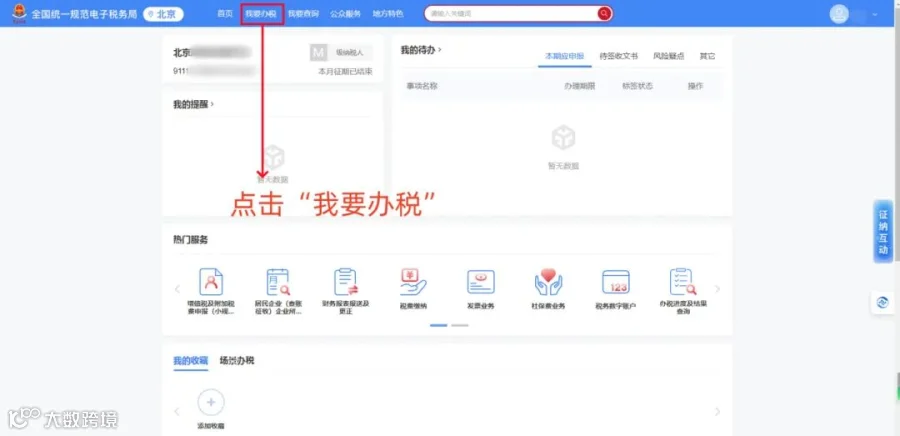Viewport: 900px width, 436px height.
Task: Select the 本期应申报 tab
Action: tap(565, 56)
